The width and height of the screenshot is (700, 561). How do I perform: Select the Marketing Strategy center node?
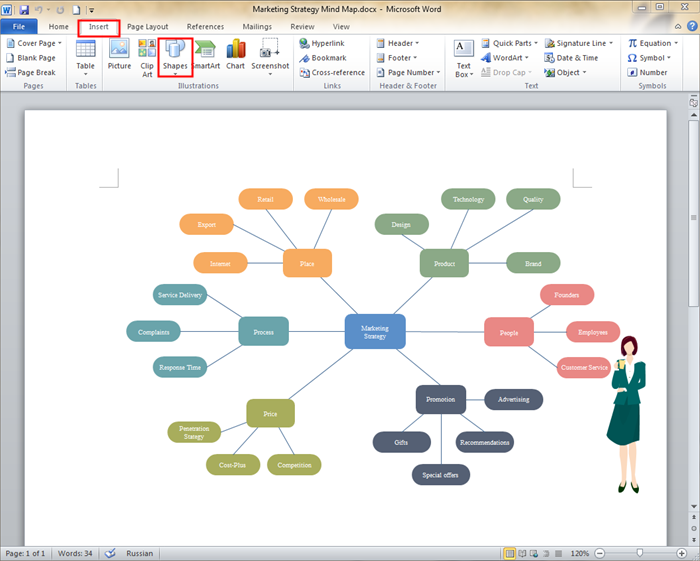[x=375, y=332]
